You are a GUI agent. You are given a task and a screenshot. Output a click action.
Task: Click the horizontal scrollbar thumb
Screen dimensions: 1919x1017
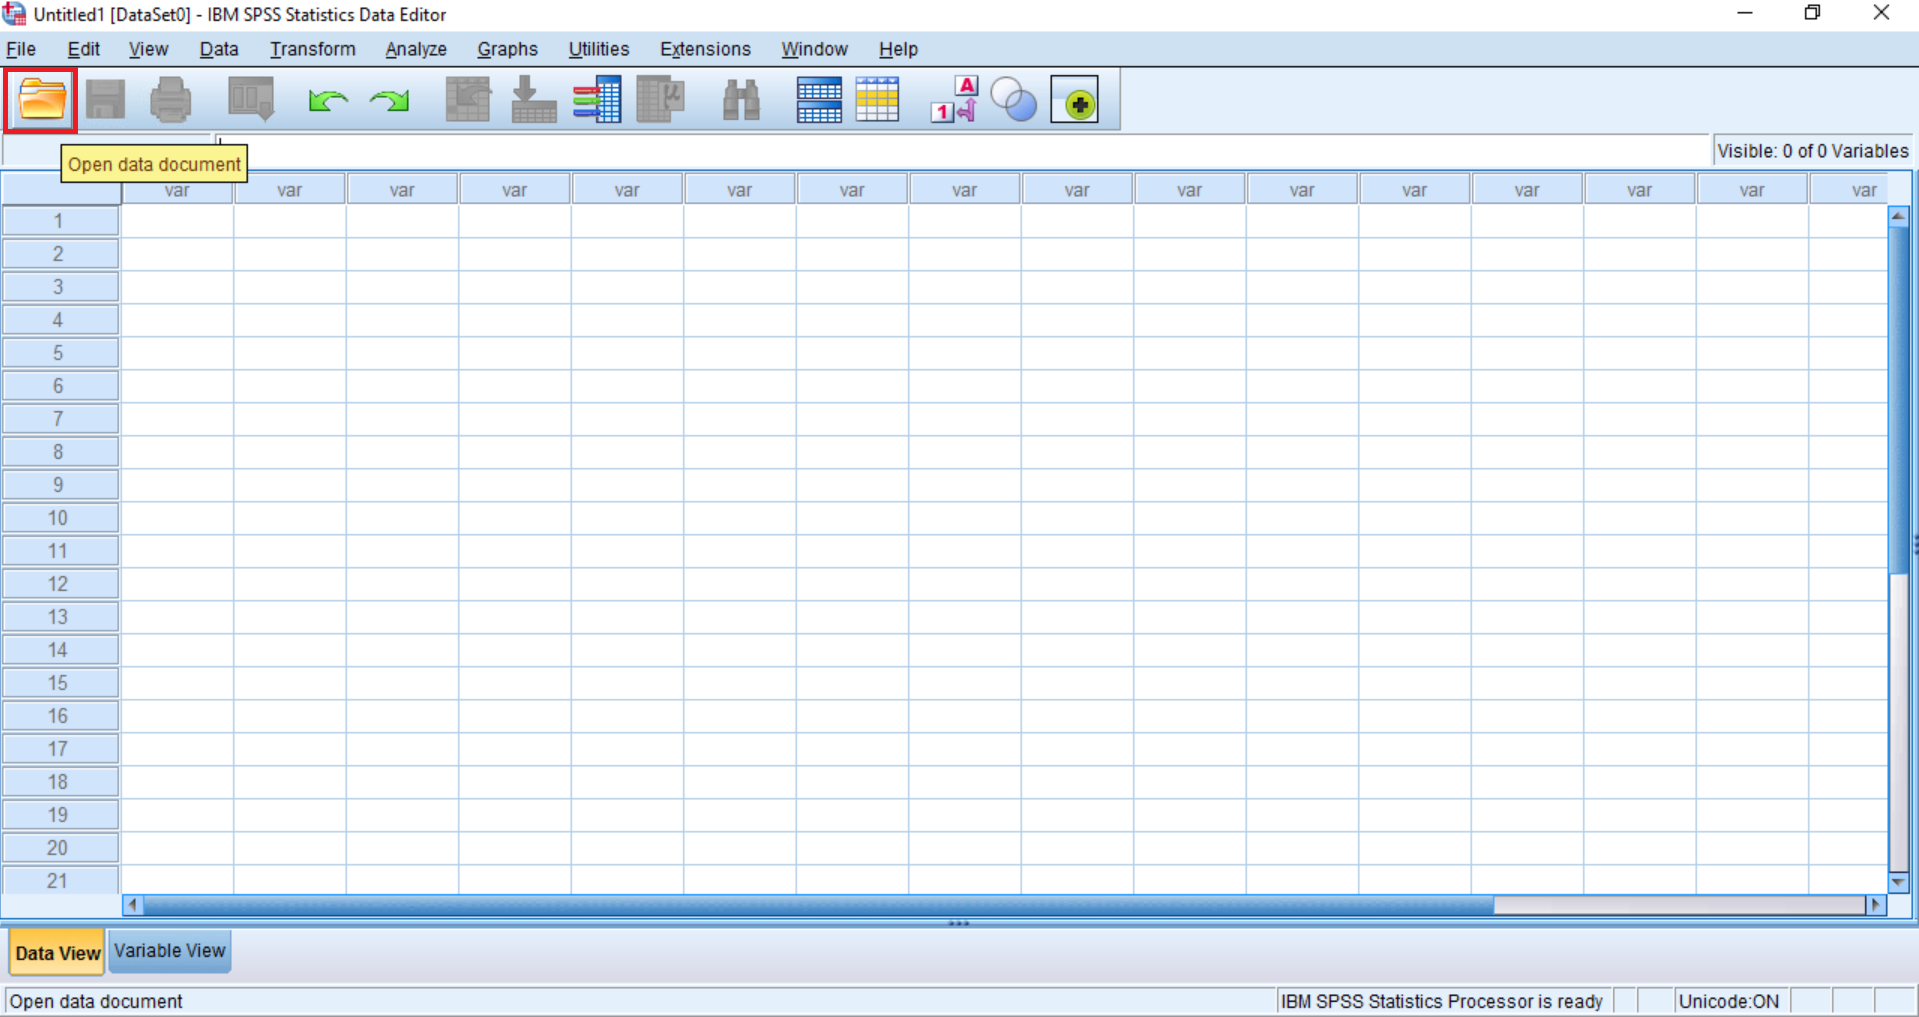pos(818,905)
